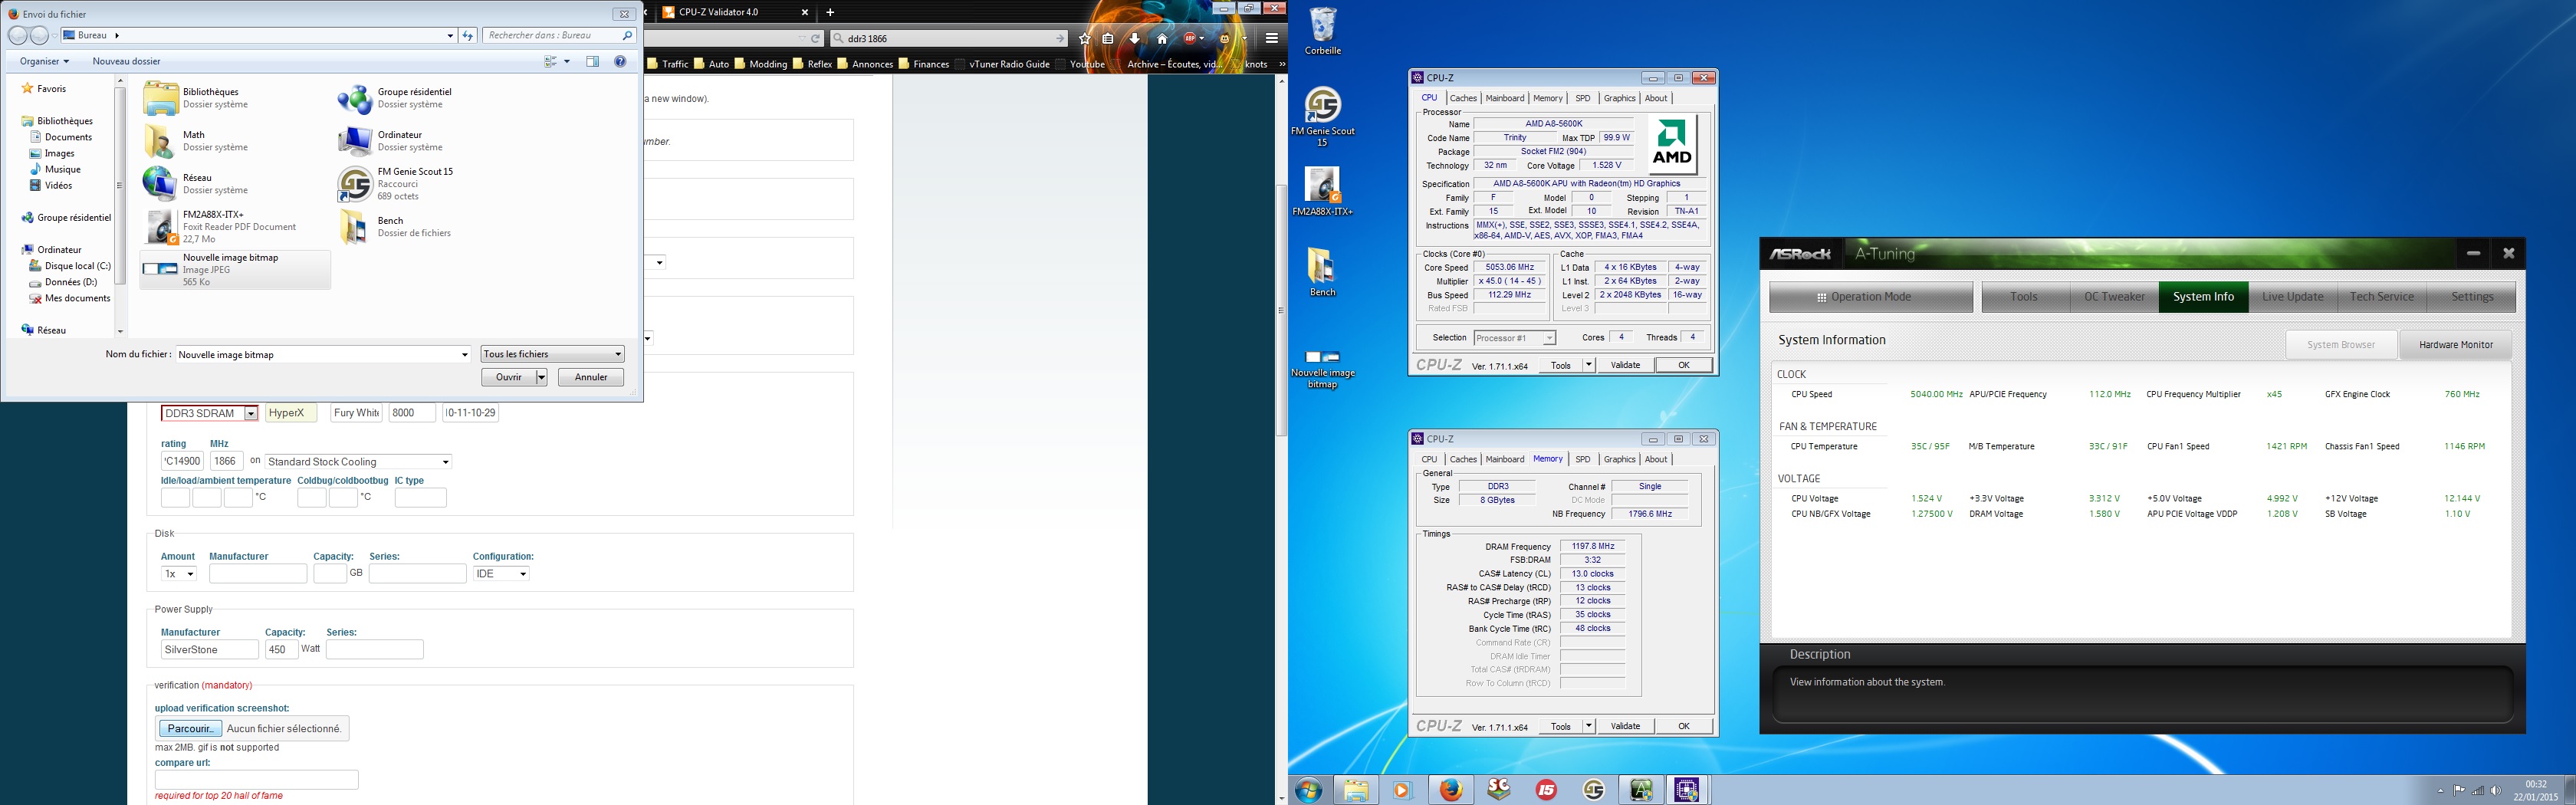Viewport: 2576px width, 805px height.
Task: Click the Firefox bookmark star icon
Action: click(1085, 38)
